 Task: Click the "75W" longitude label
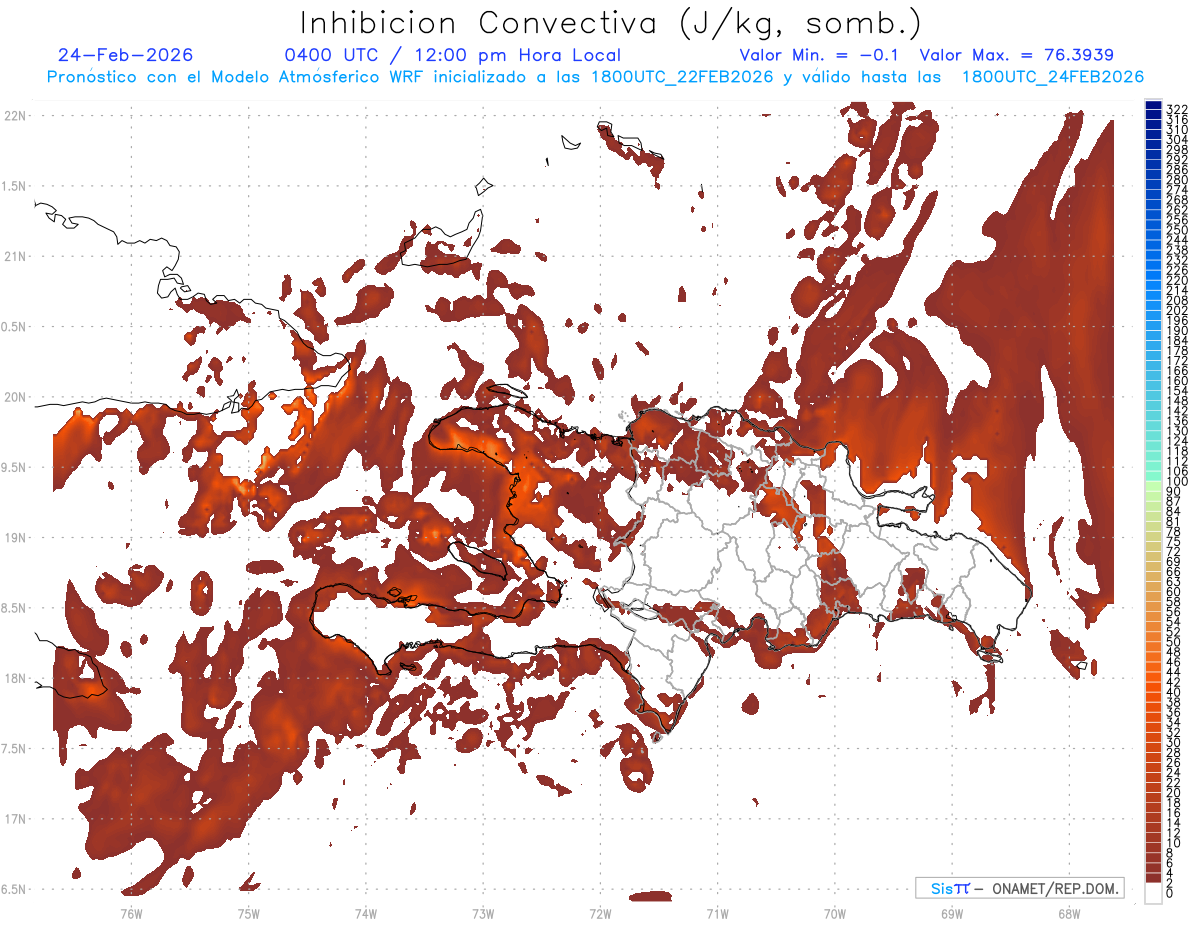coord(248,913)
